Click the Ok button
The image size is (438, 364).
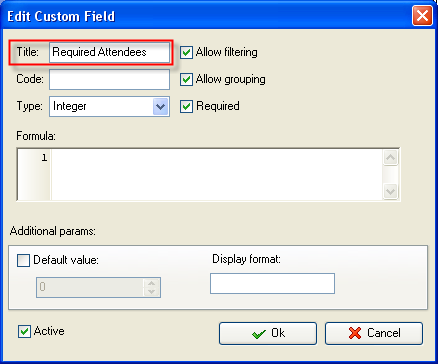[x=268, y=333]
